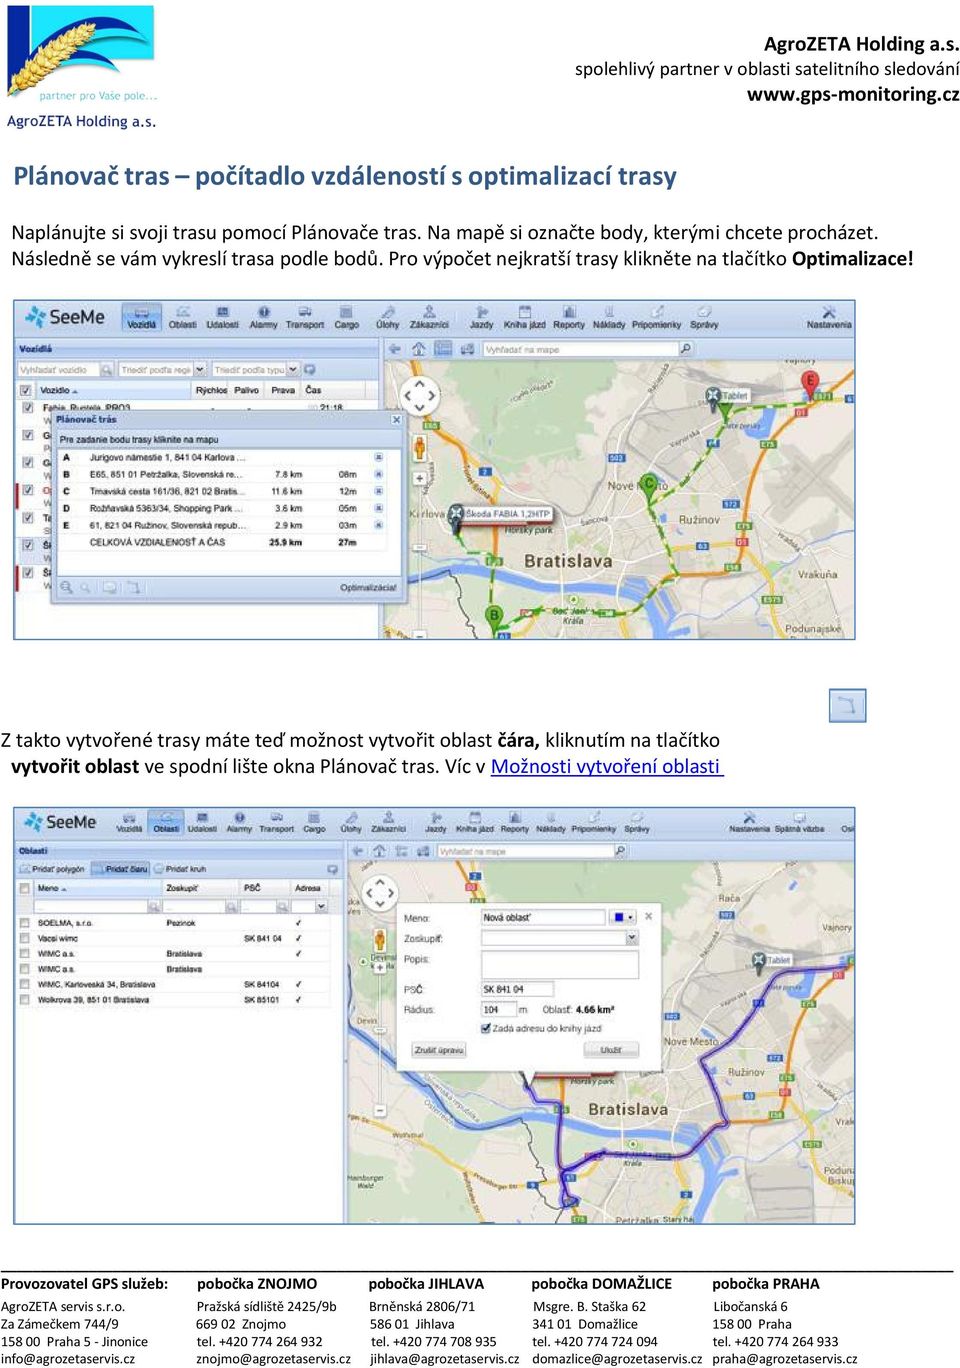Open Náklady in the first SeeMe screenshot toolbar
The height and width of the screenshot is (1368, 960).
608,318
